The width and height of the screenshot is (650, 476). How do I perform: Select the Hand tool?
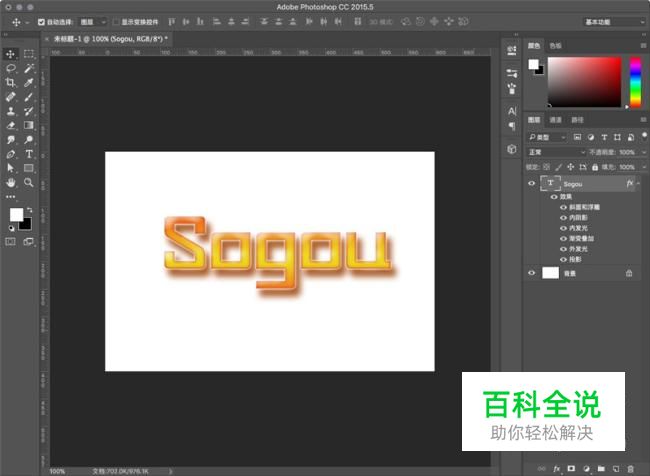pos(11,182)
